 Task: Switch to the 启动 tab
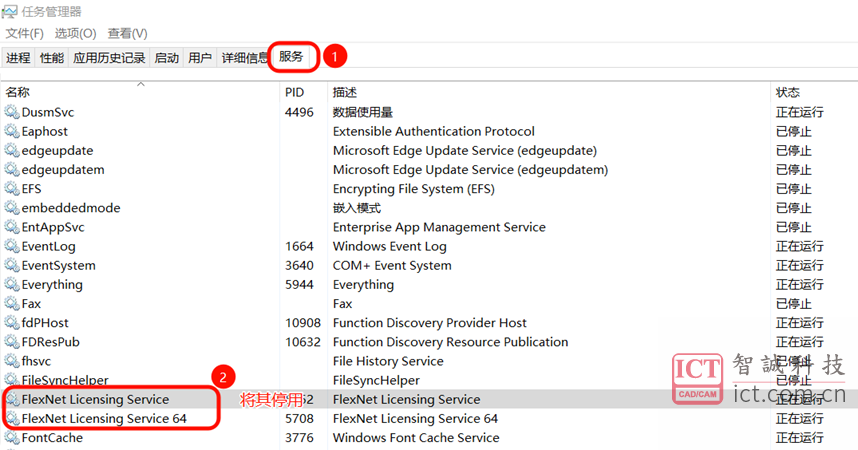(x=167, y=58)
